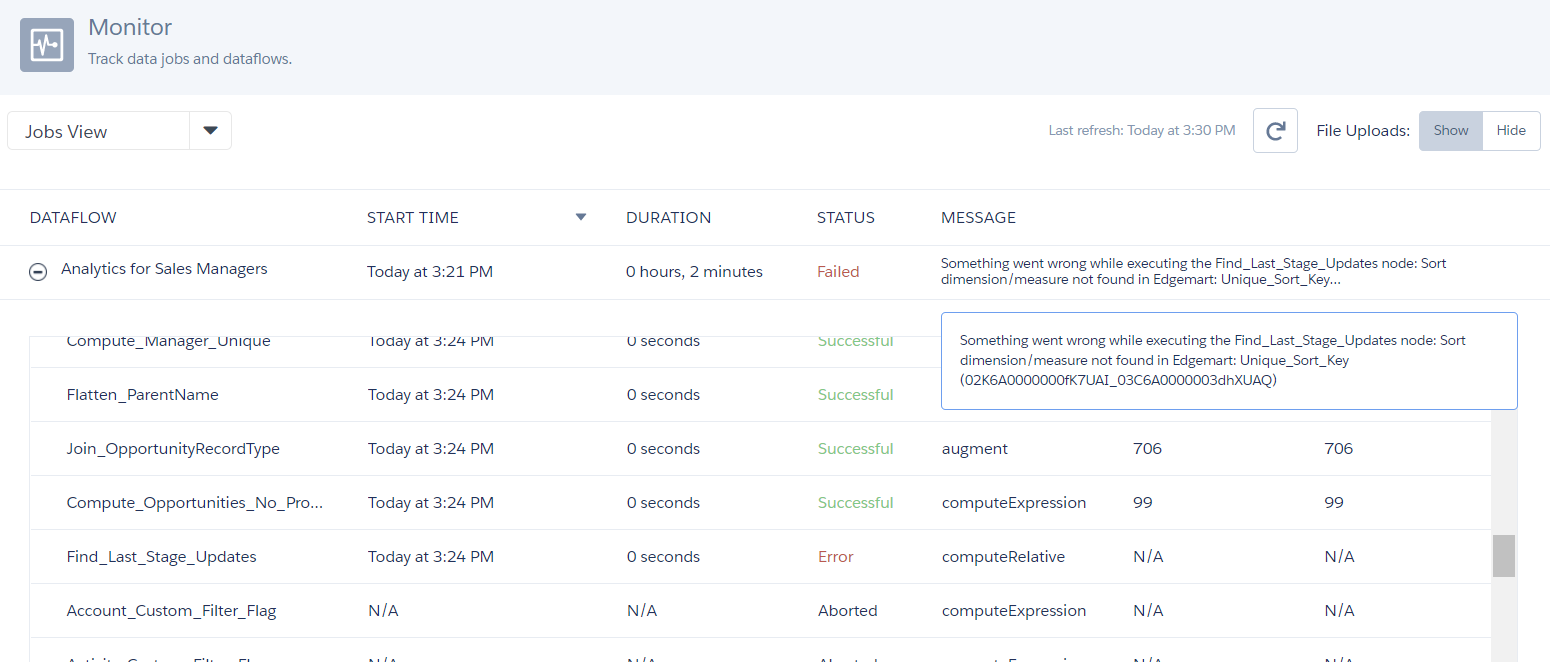Click the refresh icon to reload jobs

1275,130
